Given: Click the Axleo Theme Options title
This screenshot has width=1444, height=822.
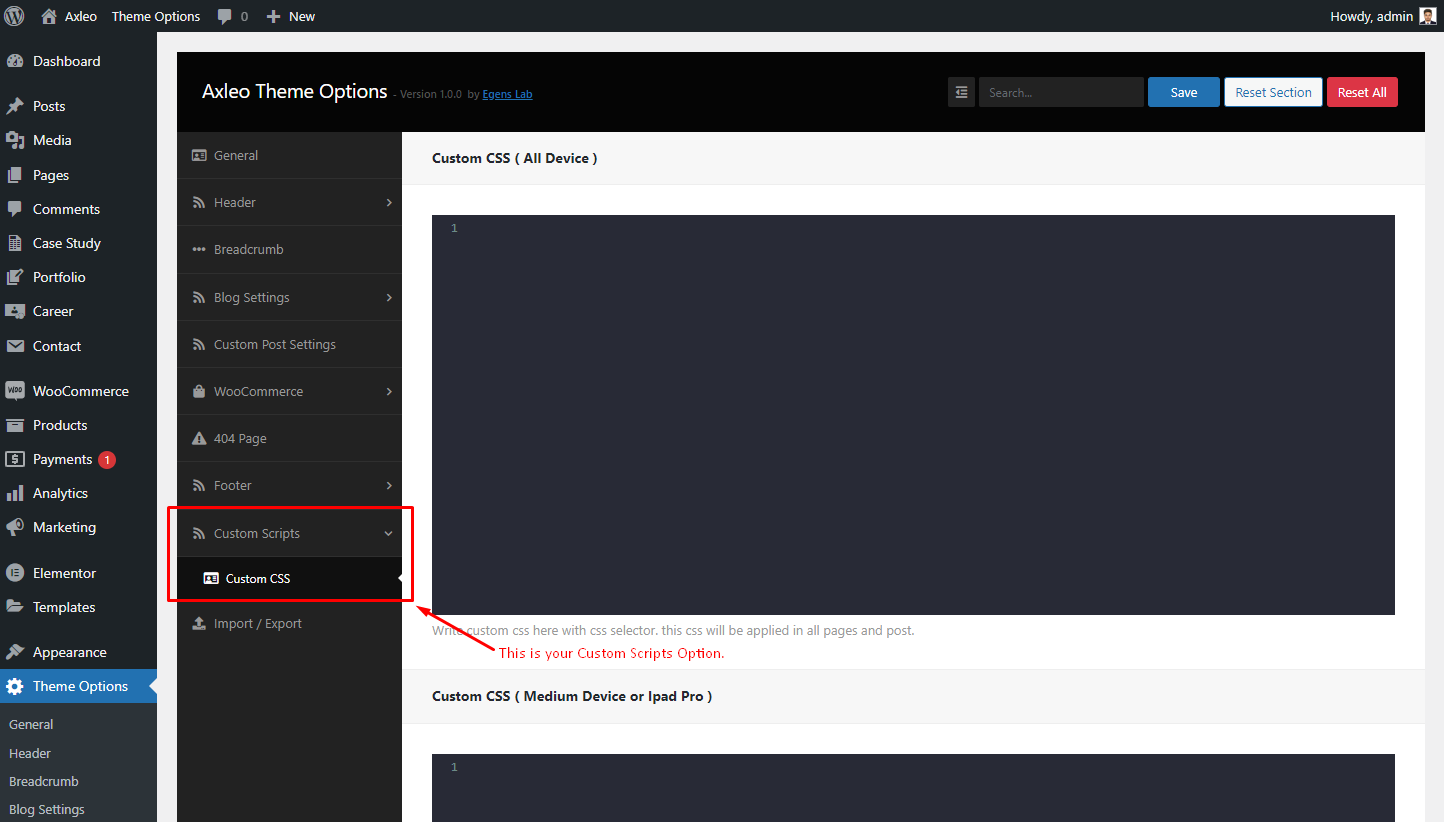Looking at the screenshot, I should tap(295, 91).
